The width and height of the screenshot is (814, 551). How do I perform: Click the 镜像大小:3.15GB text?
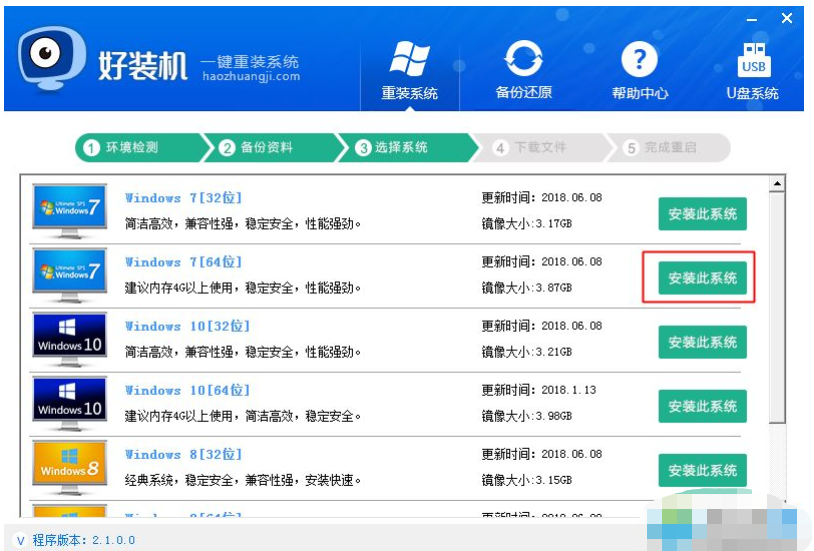(526, 480)
